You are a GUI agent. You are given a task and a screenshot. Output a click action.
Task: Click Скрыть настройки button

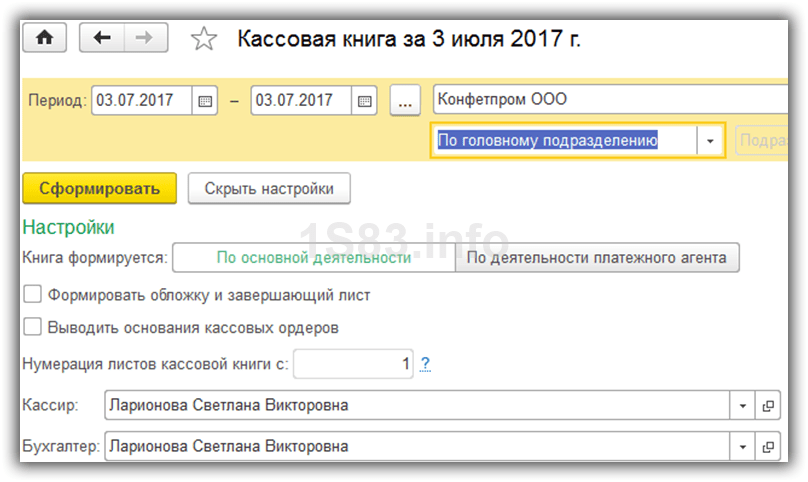pyautogui.click(x=269, y=189)
